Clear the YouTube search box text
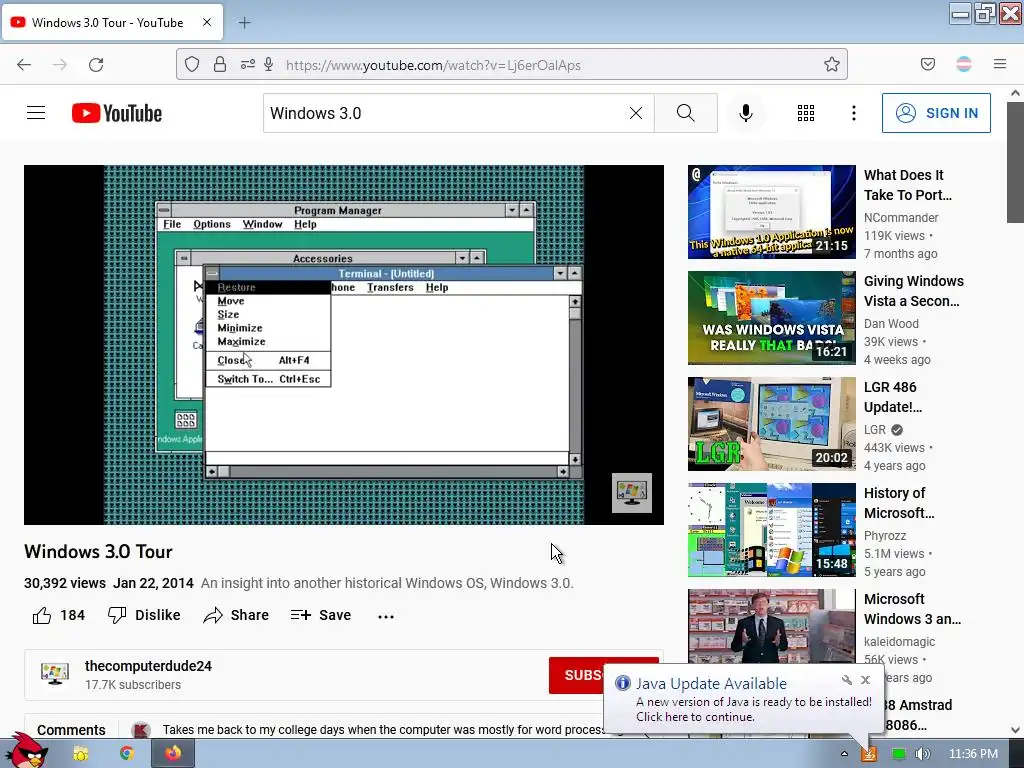 click(635, 113)
